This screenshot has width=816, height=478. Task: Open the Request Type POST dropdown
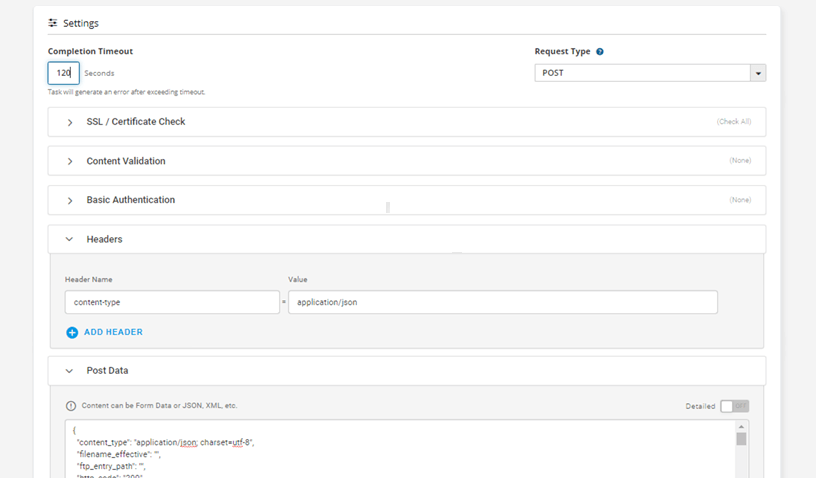[650, 73]
